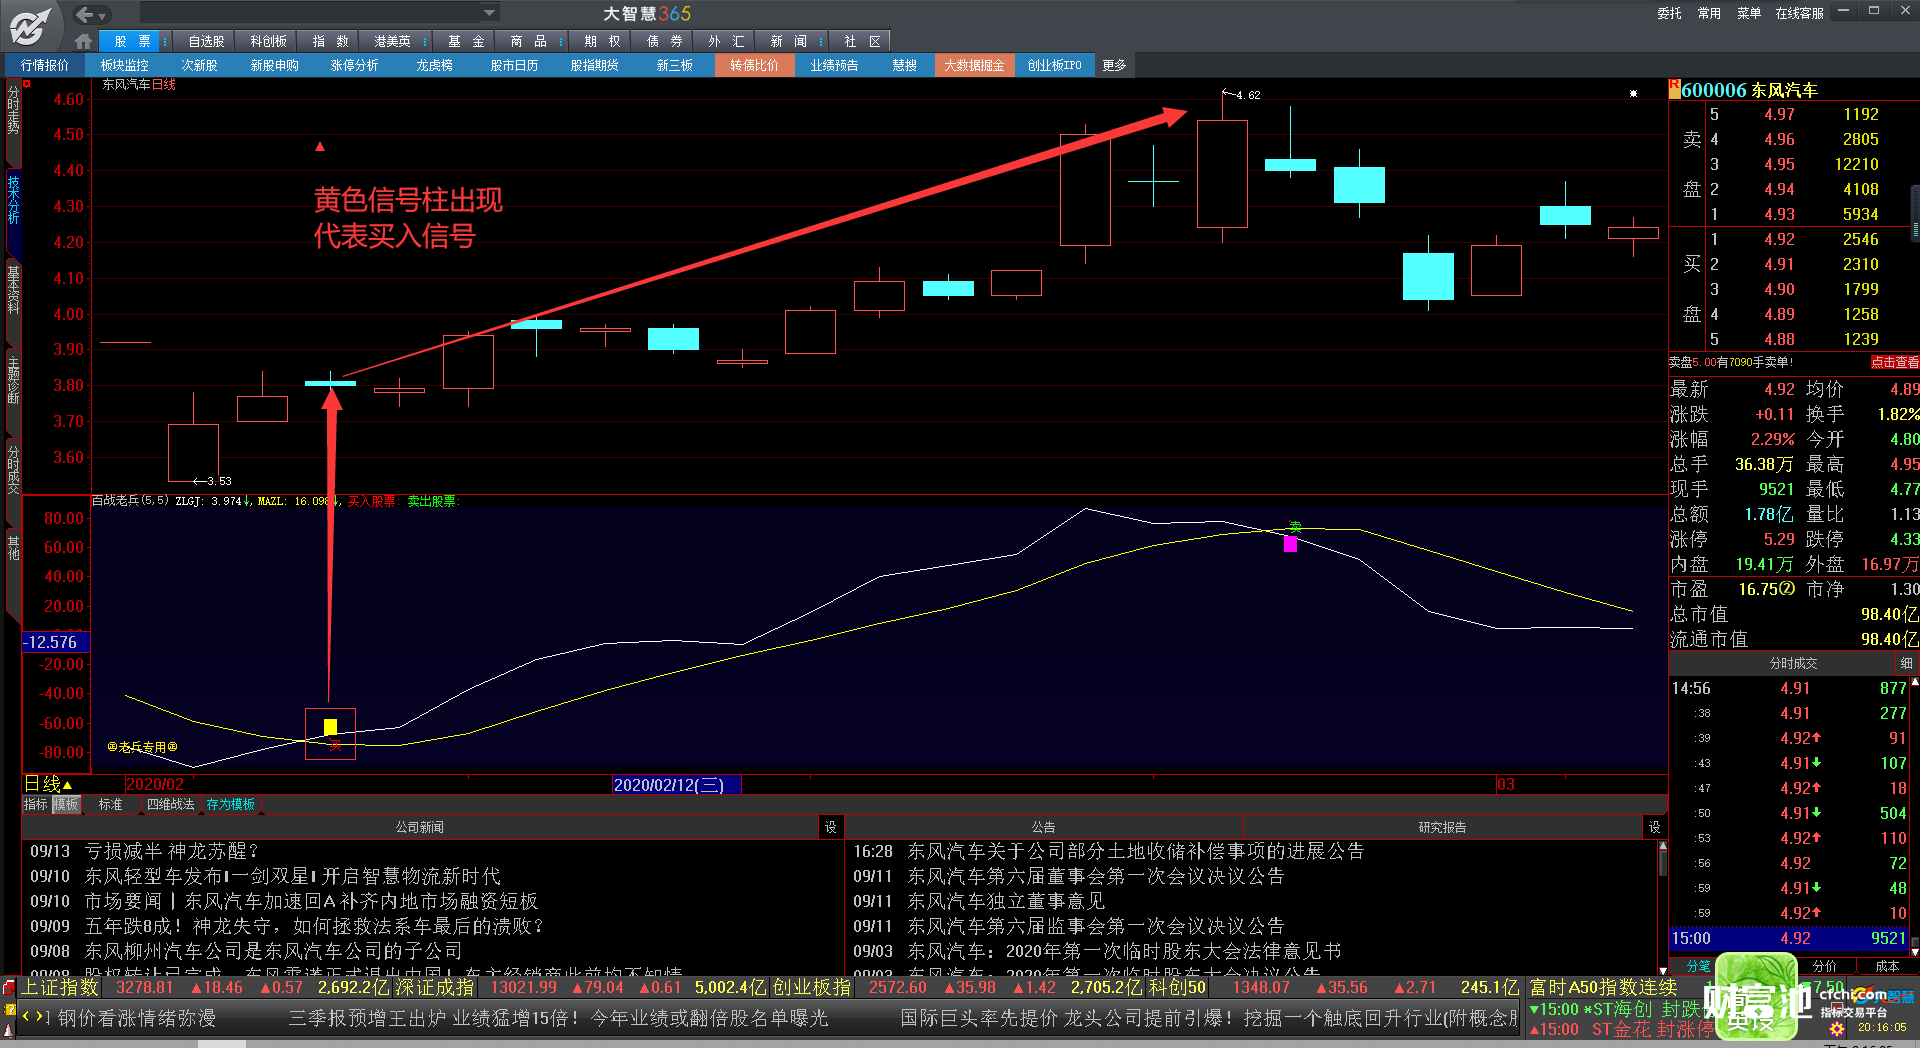Image resolution: width=1920 pixels, height=1048 pixels.
Task: Select the 科创板 tab
Action: (268, 41)
